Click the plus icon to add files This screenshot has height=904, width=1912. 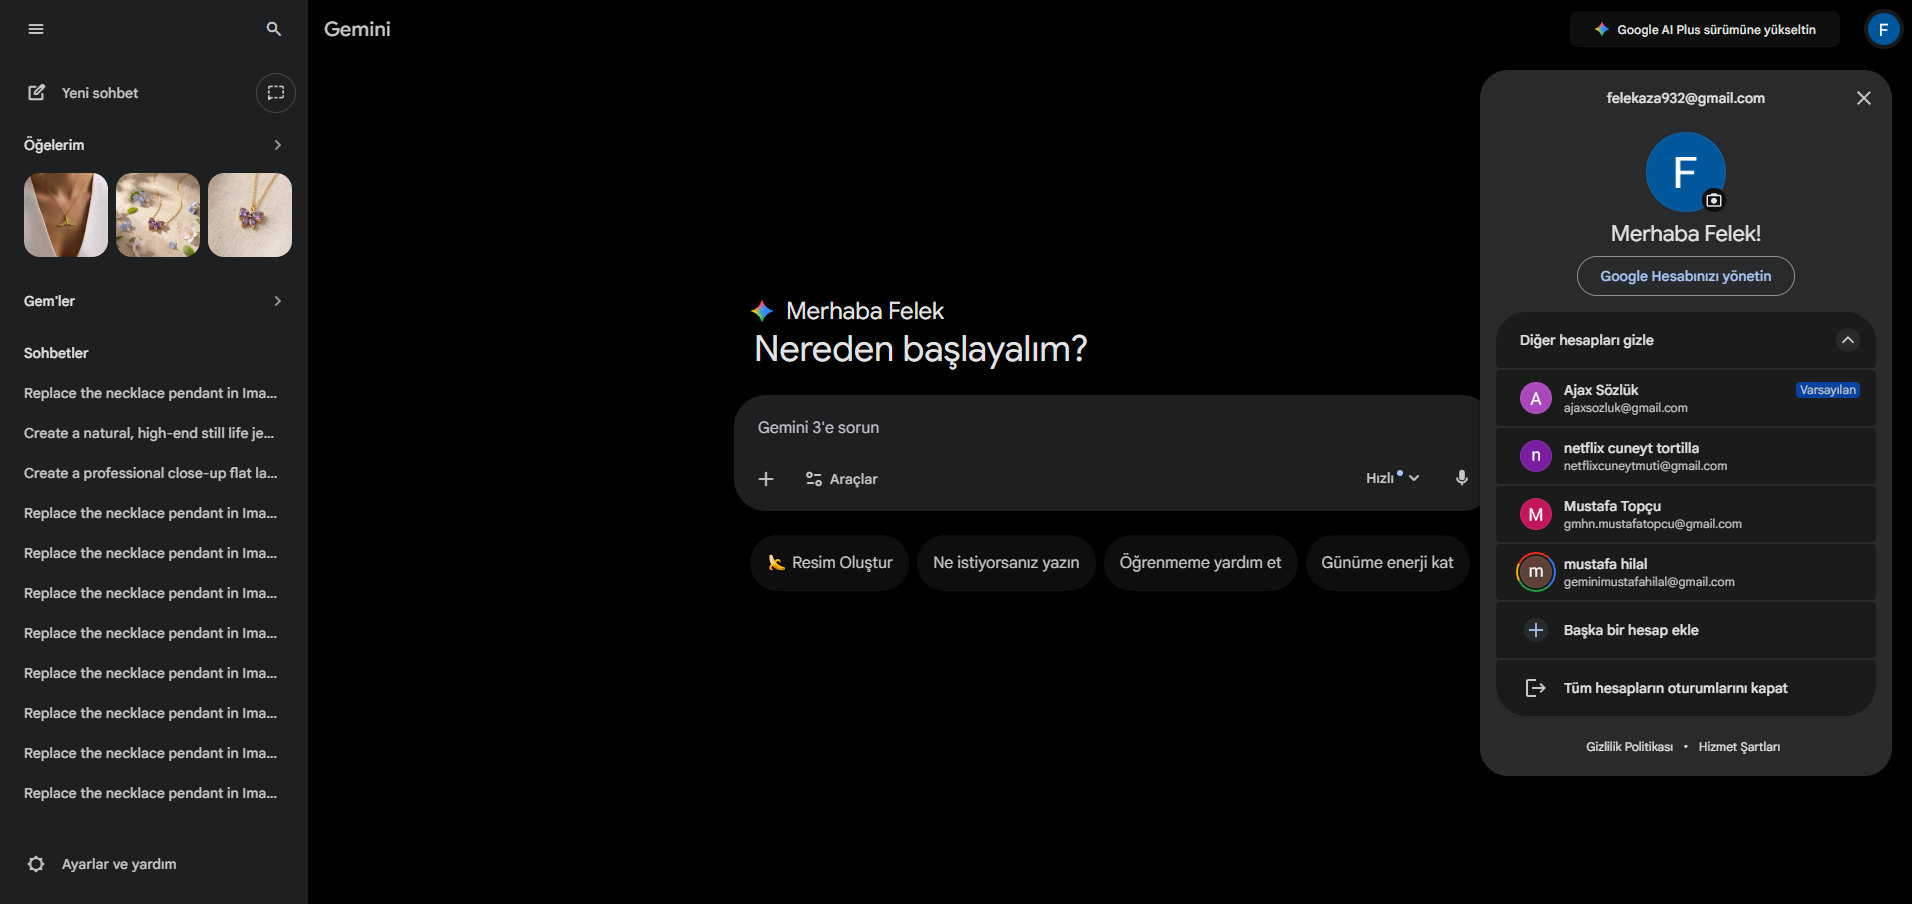[x=766, y=479]
